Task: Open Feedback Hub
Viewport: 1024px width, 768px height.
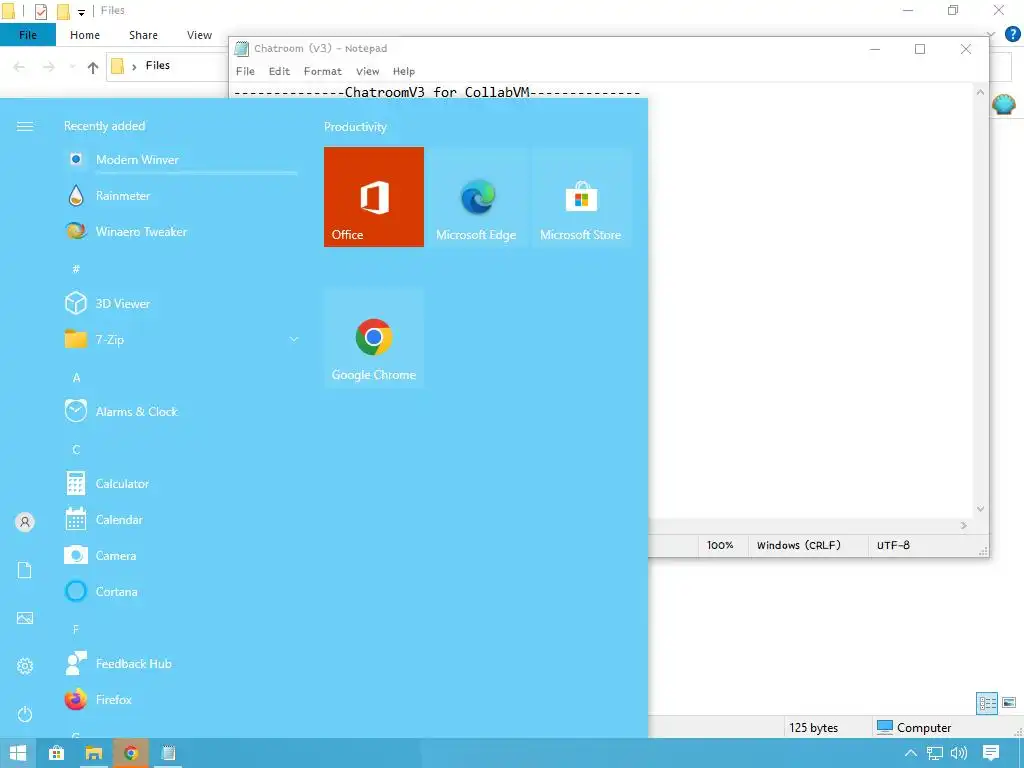Action: pos(181,664)
